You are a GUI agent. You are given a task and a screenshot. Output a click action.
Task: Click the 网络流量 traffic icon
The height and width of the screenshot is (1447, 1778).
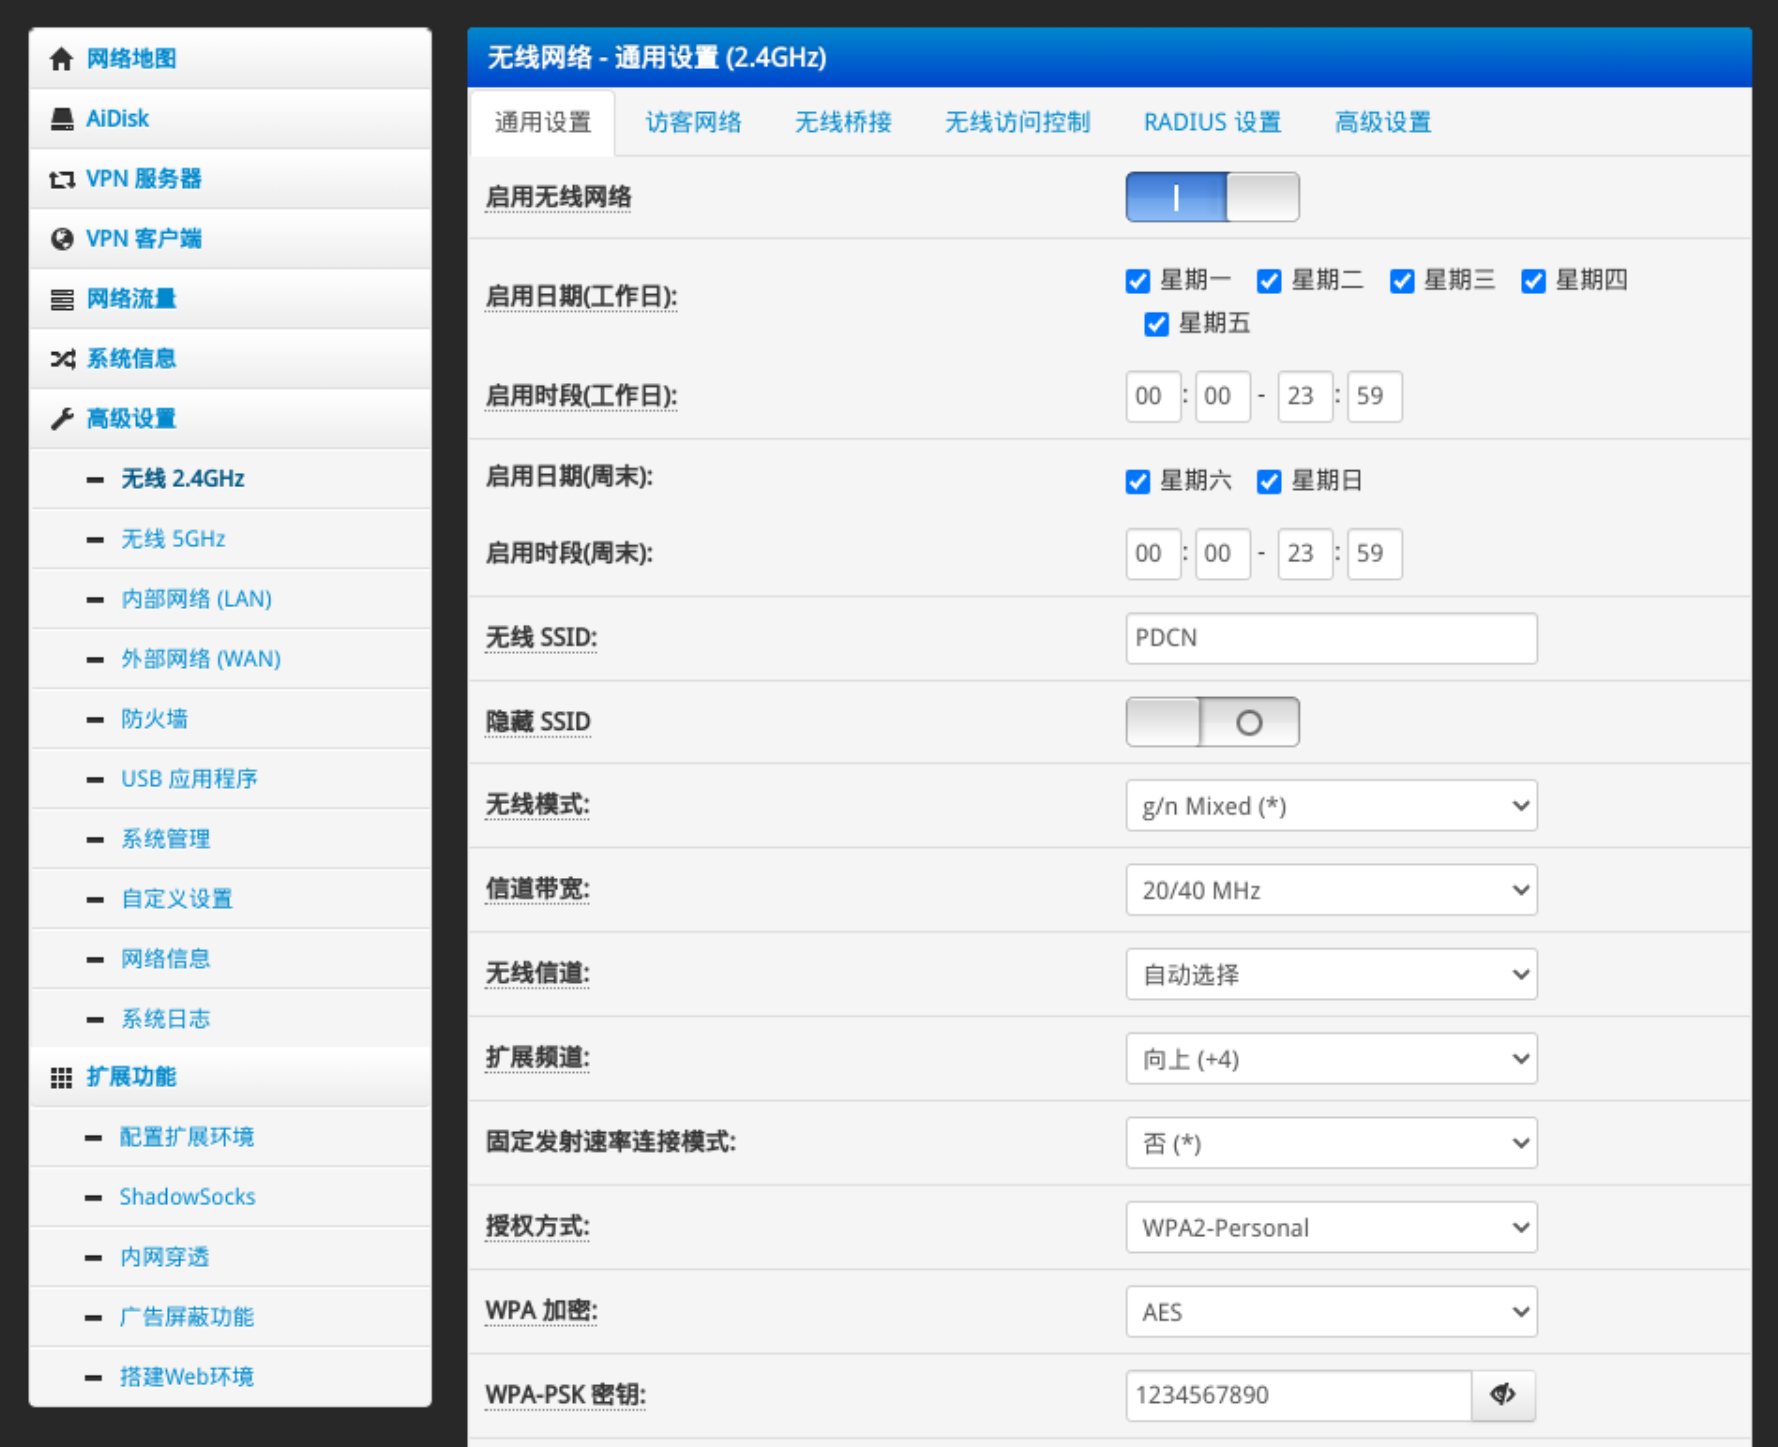click(61, 299)
